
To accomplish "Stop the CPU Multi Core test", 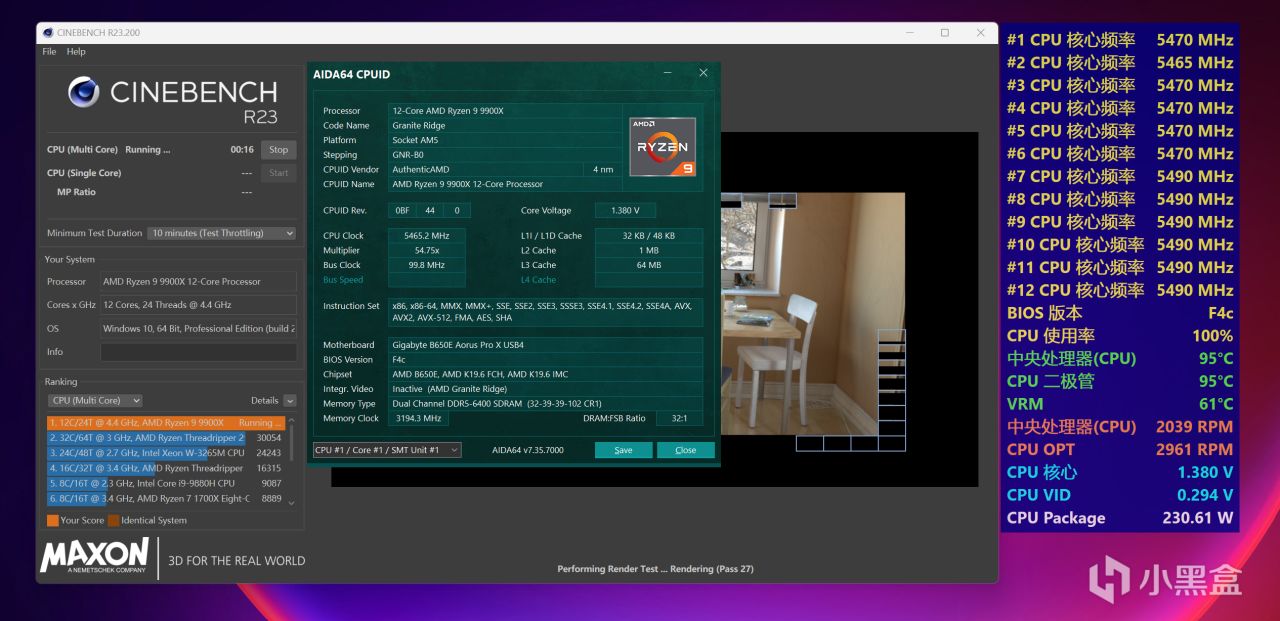I will coord(279,150).
